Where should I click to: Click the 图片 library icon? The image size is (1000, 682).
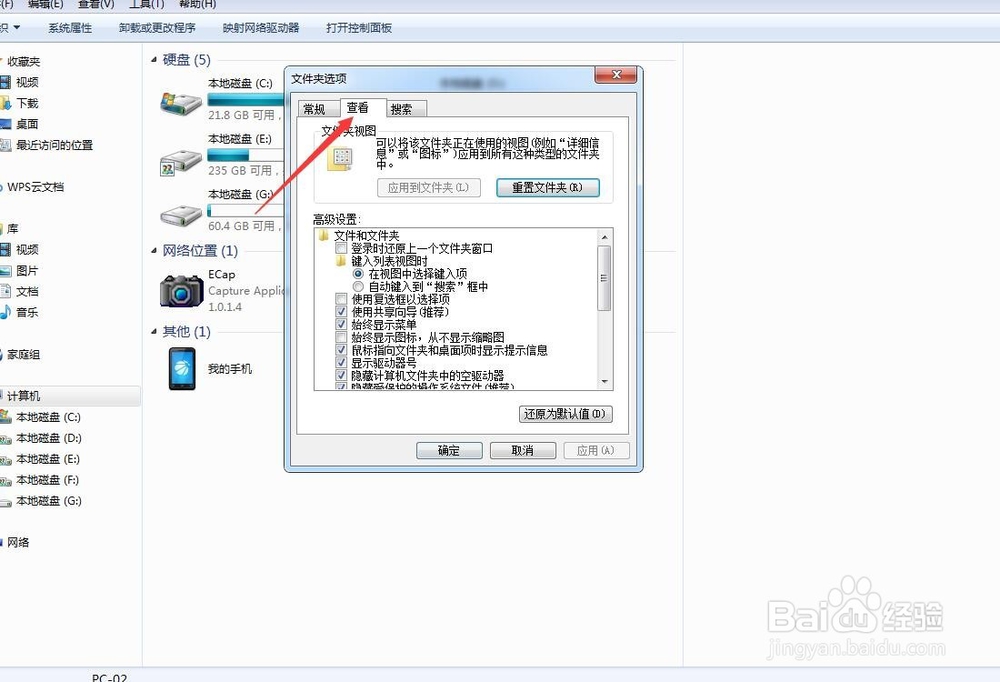click(x=5, y=271)
